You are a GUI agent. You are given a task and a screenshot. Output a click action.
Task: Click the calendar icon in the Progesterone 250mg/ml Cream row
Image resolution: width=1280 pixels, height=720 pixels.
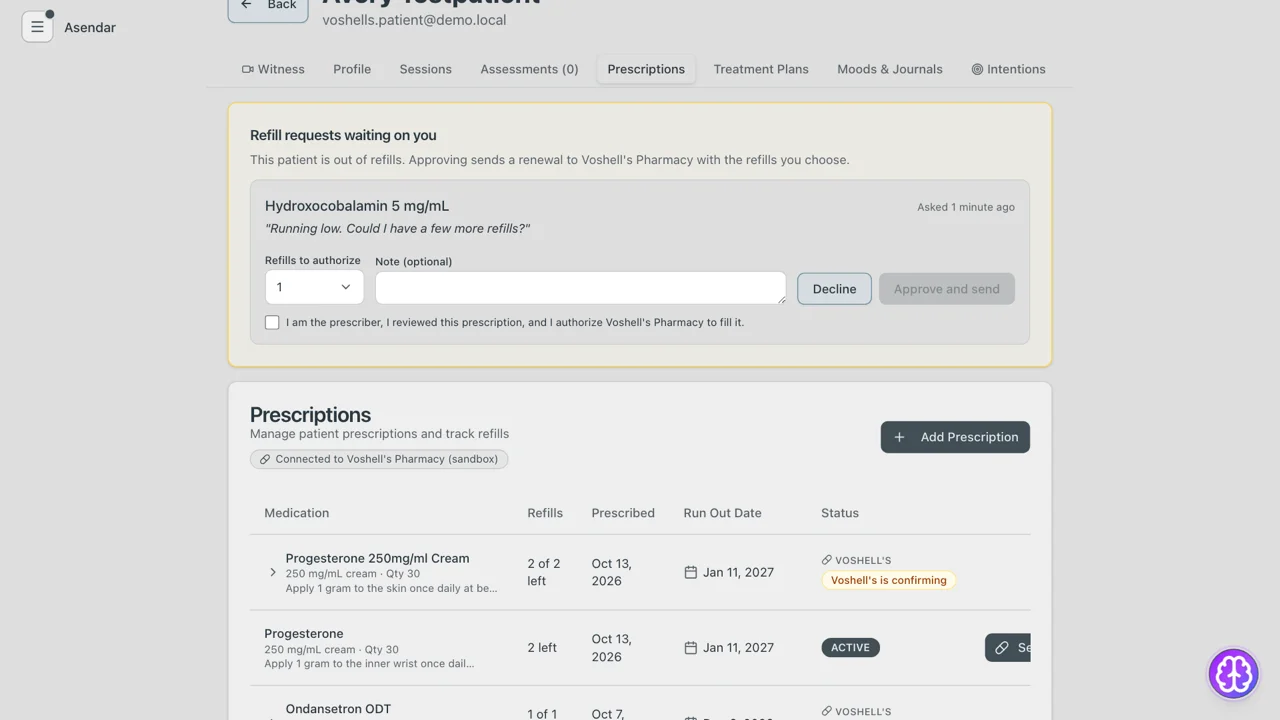coord(690,572)
